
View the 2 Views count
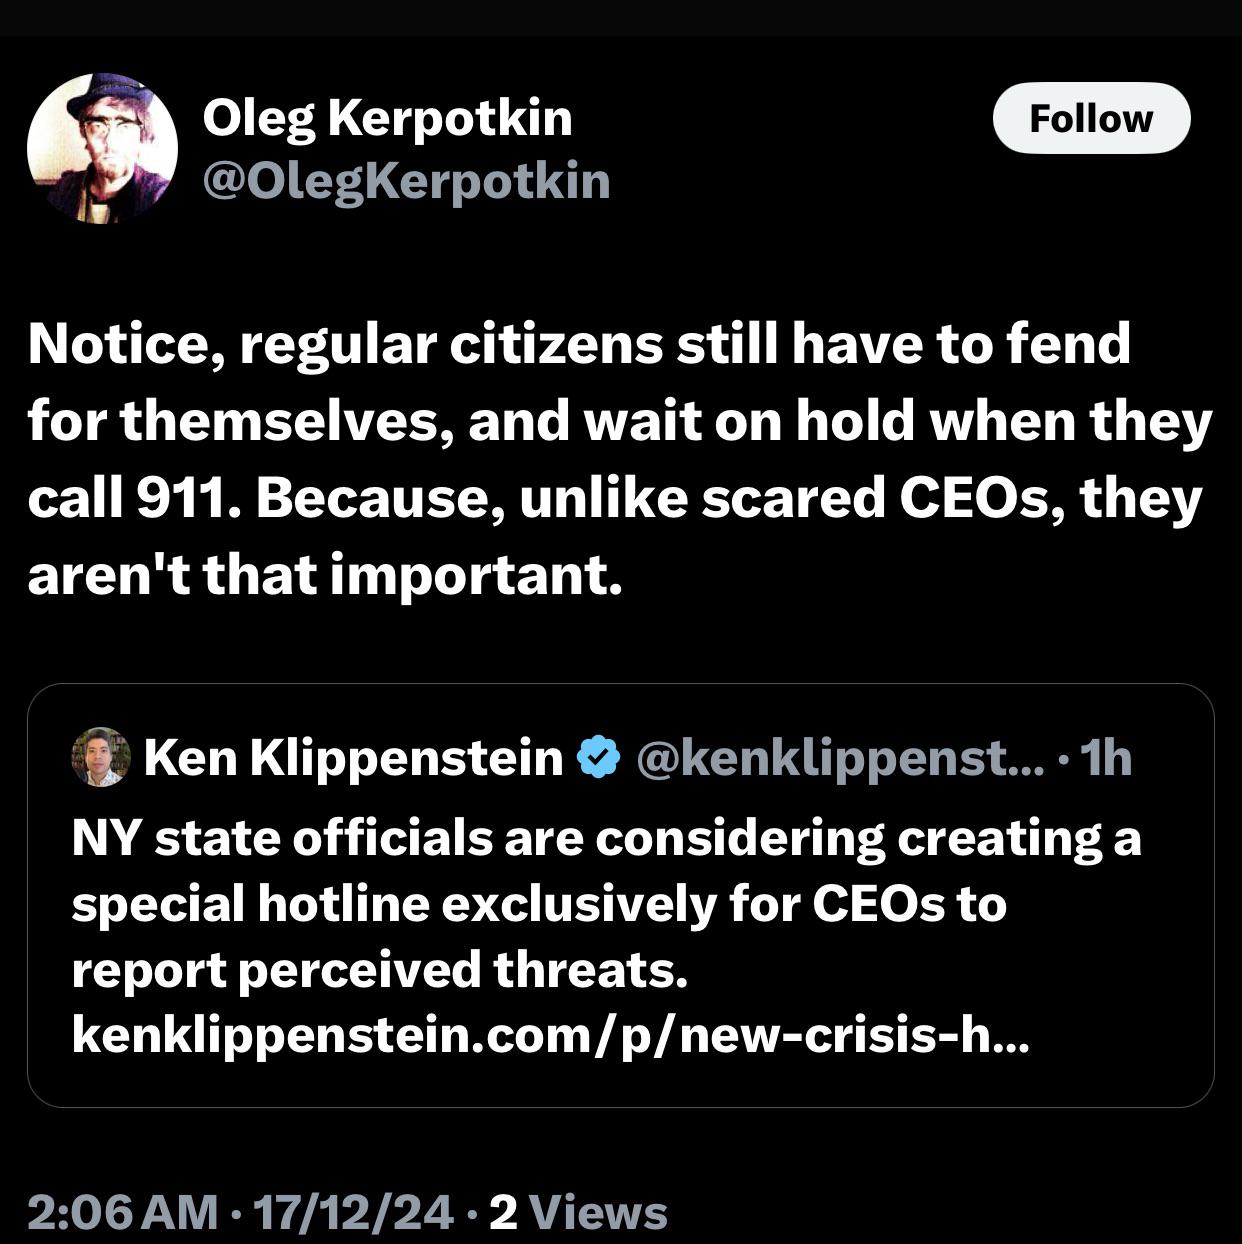click(x=579, y=1212)
